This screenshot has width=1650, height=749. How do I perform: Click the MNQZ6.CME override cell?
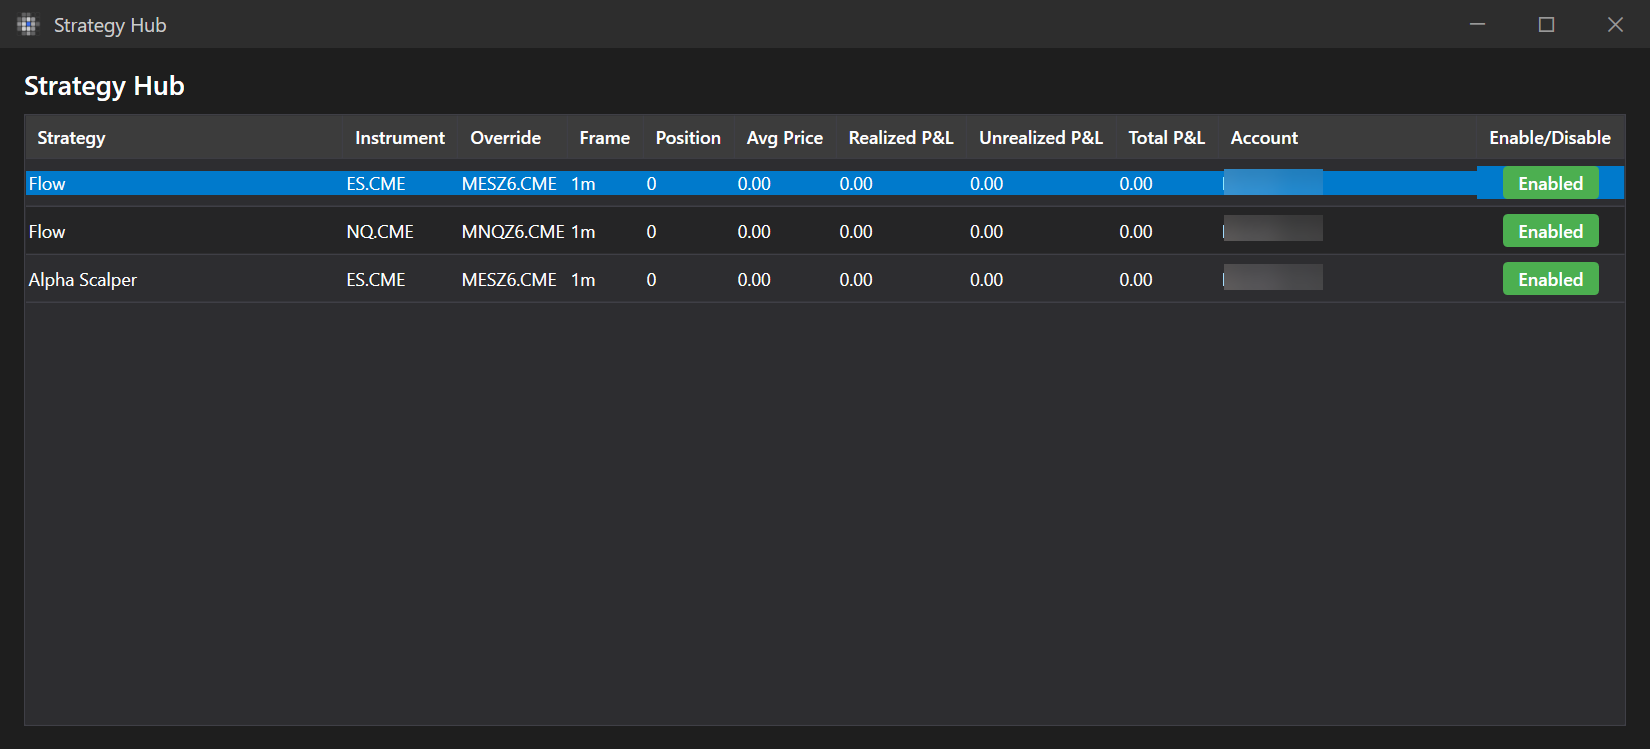tap(513, 232)
